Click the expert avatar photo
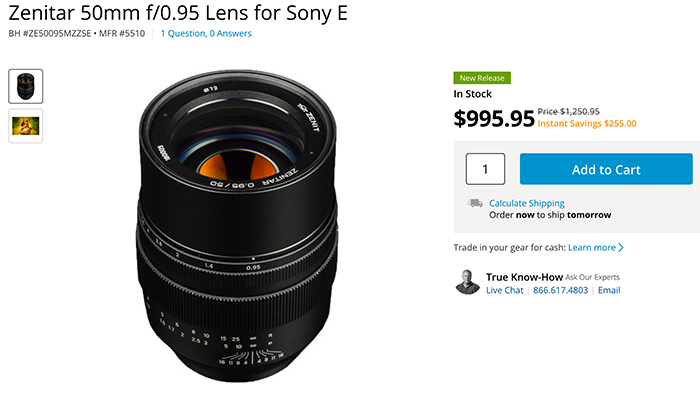 tap(467, 282)
